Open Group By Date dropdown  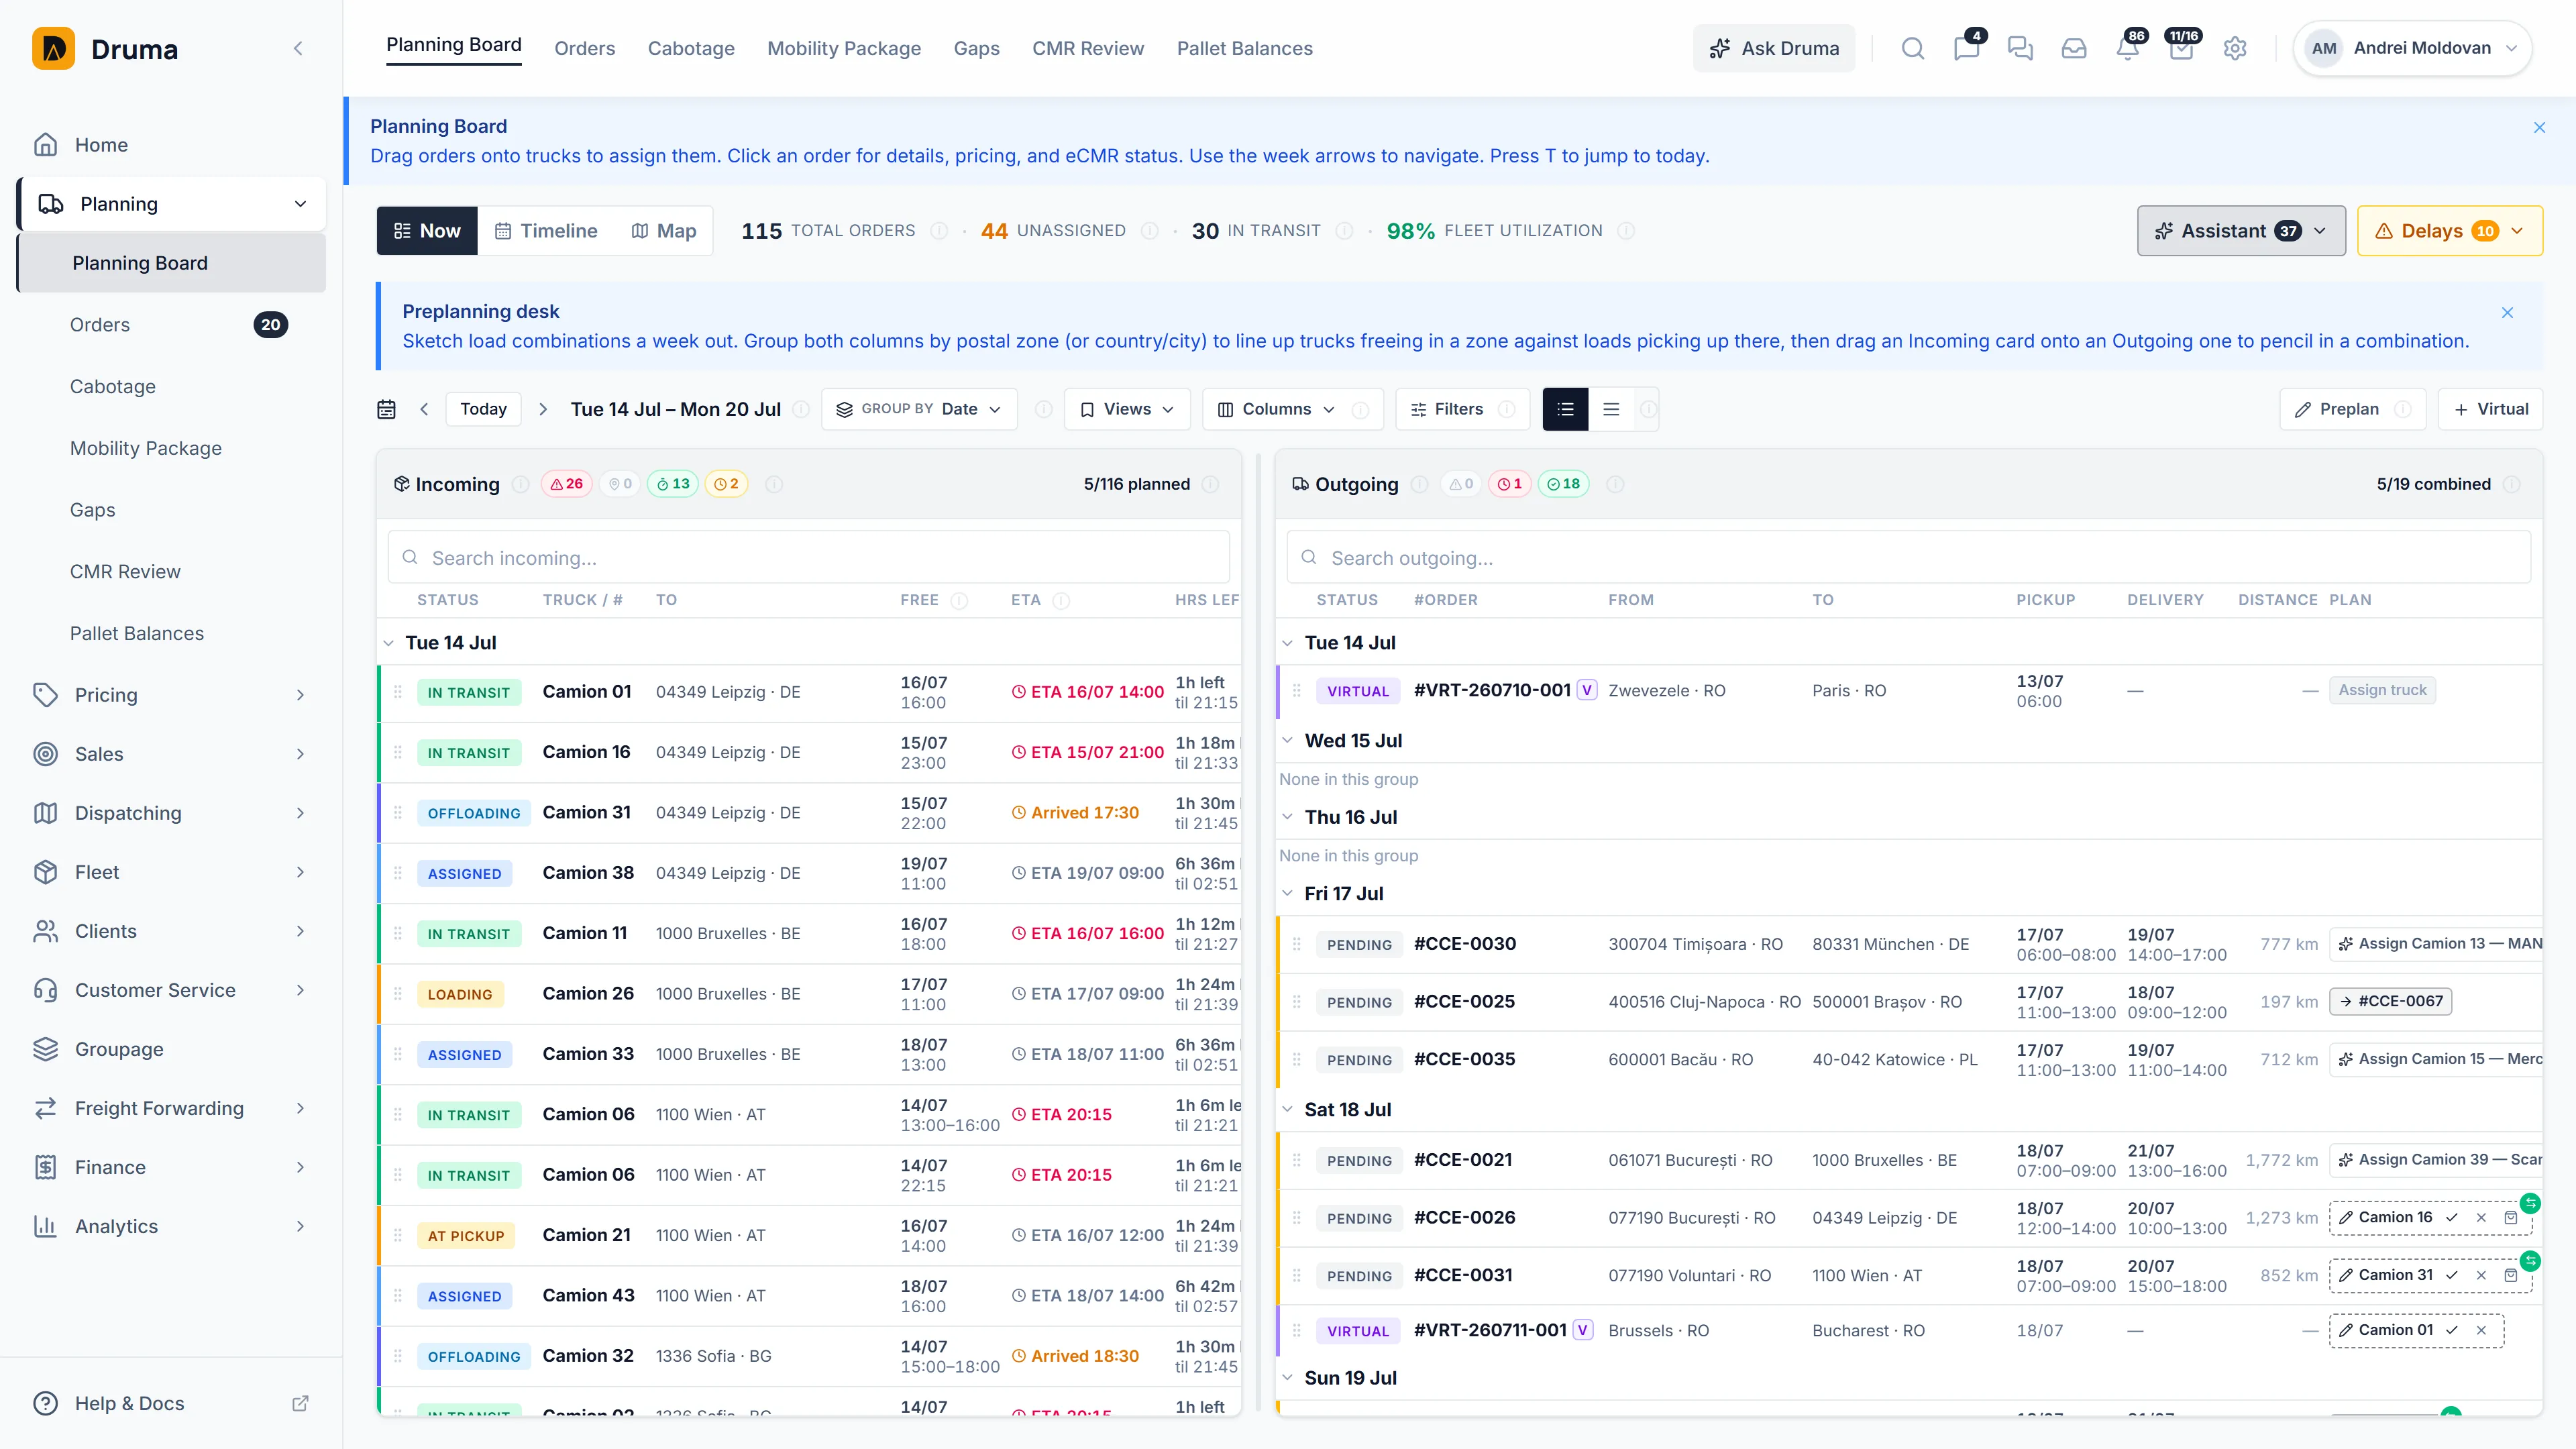pos(919,409)
